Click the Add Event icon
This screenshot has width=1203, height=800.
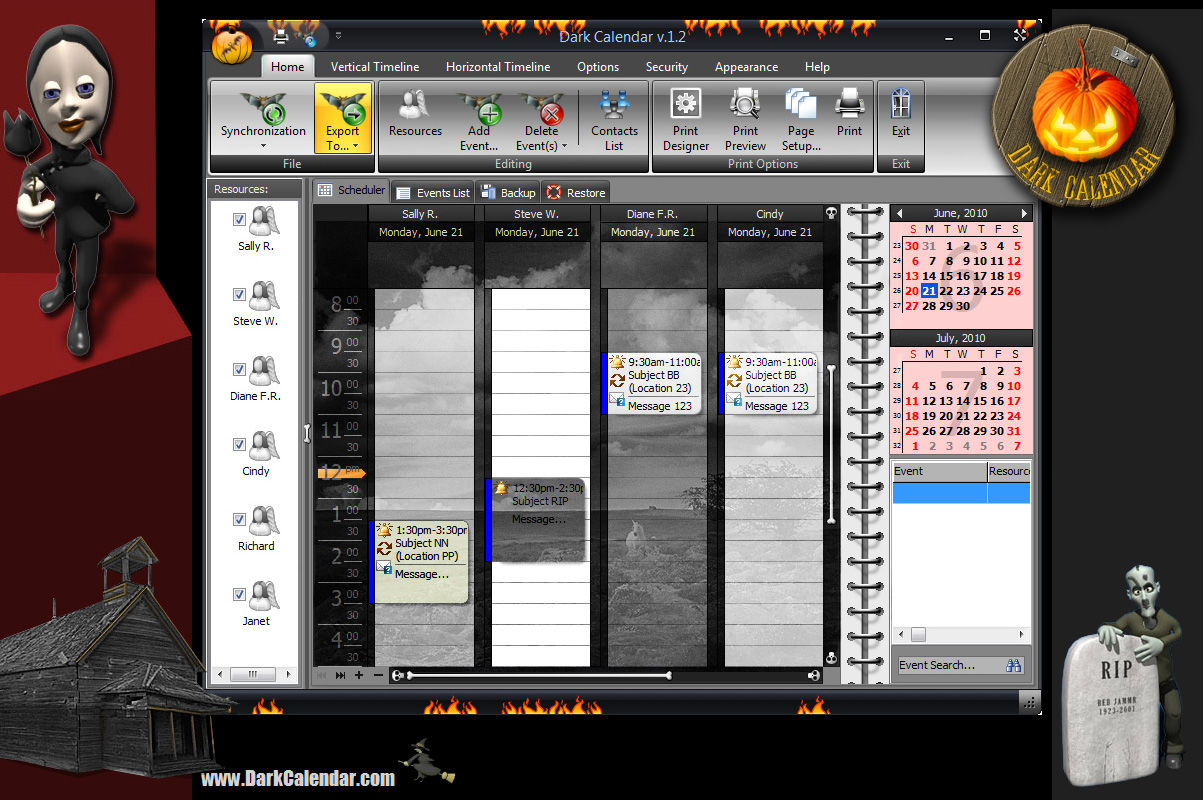point(479,106)
